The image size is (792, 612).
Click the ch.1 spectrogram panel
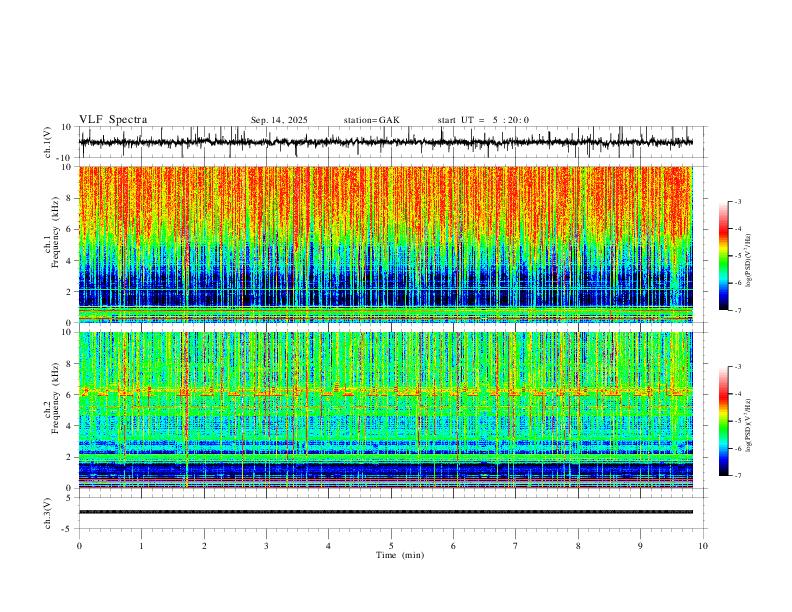(386, 244)
